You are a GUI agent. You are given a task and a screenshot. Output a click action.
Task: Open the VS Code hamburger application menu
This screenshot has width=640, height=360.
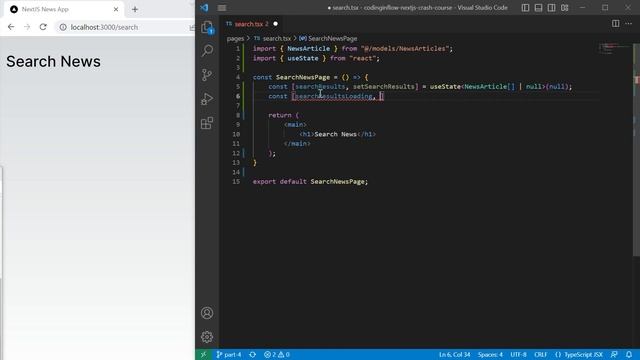222,8
